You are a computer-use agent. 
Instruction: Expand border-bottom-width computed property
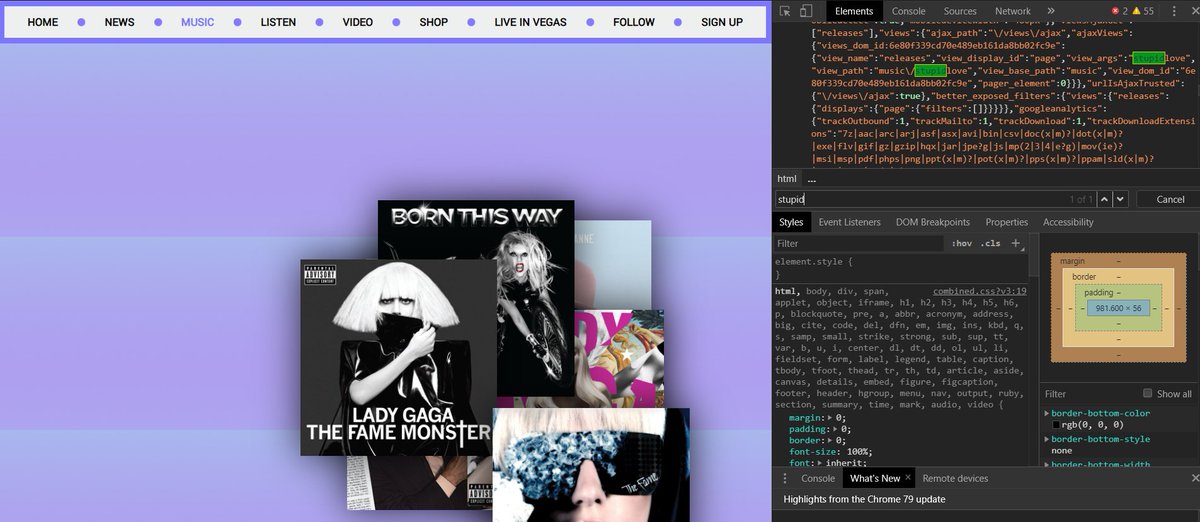click(x=1047, y=464)
